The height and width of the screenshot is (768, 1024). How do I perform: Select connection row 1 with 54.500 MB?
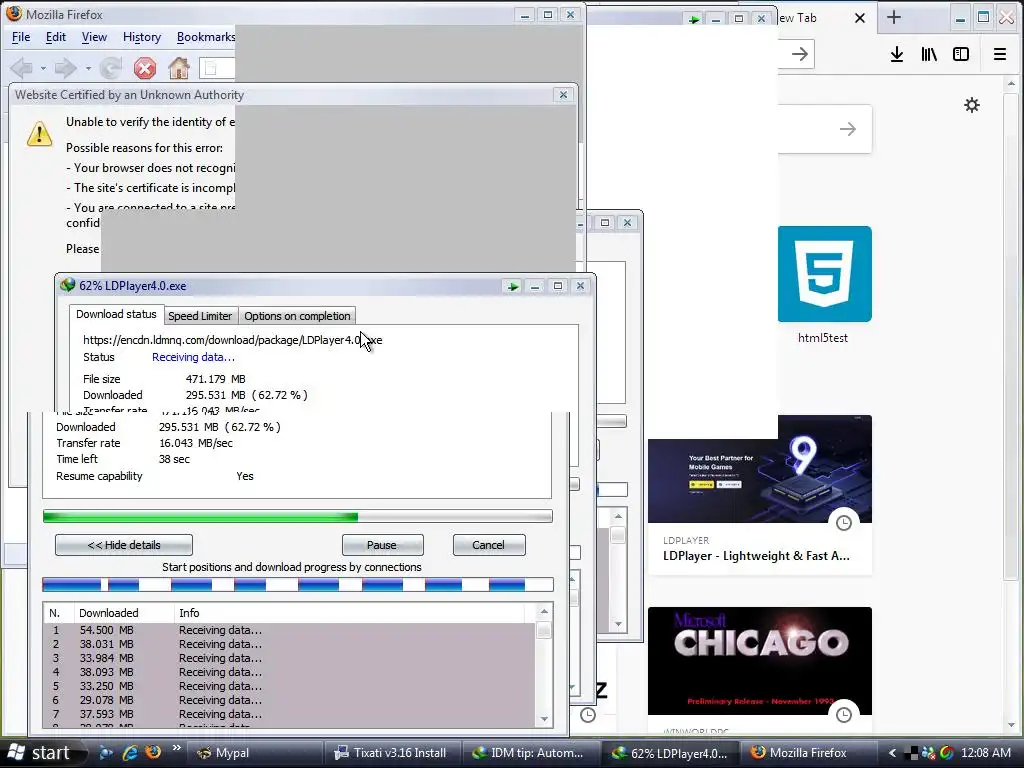click(289, 630)
